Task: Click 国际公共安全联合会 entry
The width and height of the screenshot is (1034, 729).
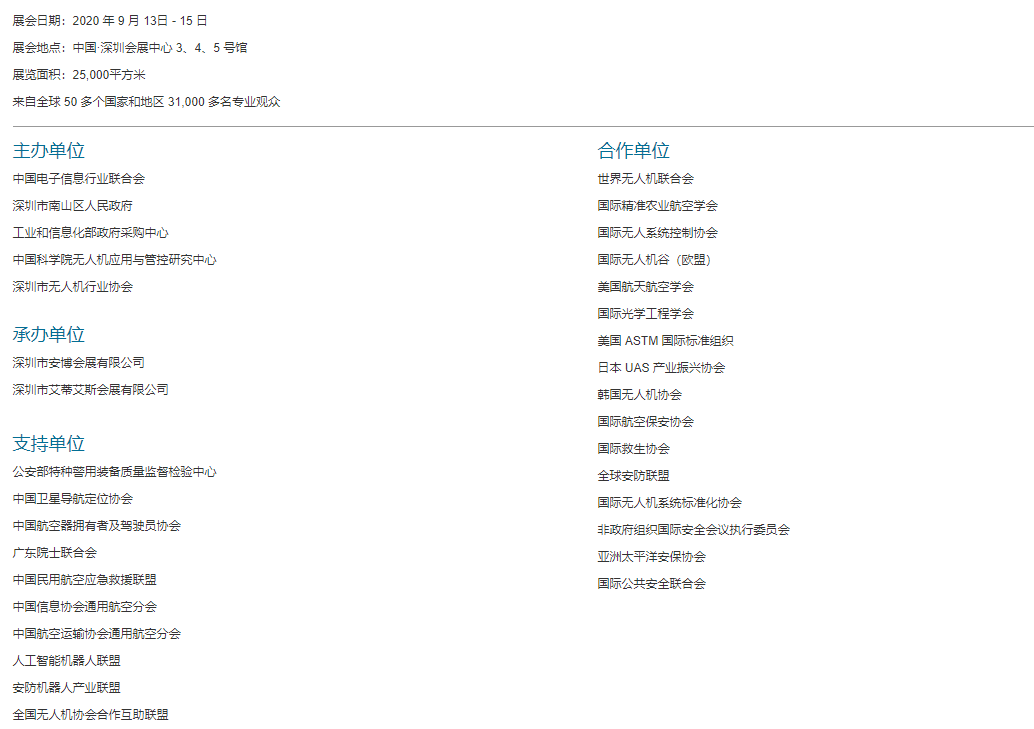Action: (x=651, y=584)
